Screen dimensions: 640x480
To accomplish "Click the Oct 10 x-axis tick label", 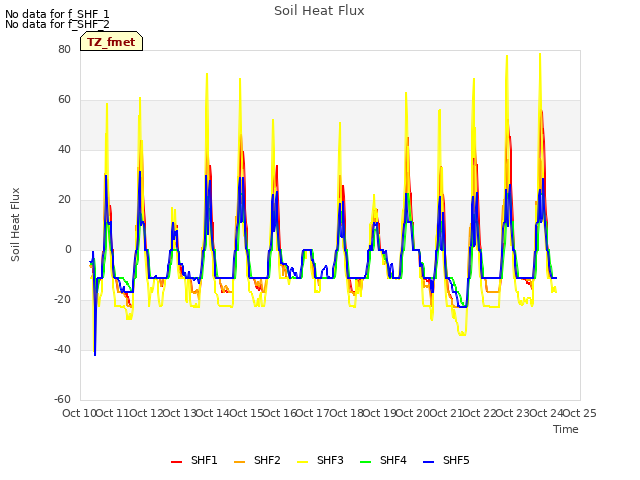I will point(79,413).
